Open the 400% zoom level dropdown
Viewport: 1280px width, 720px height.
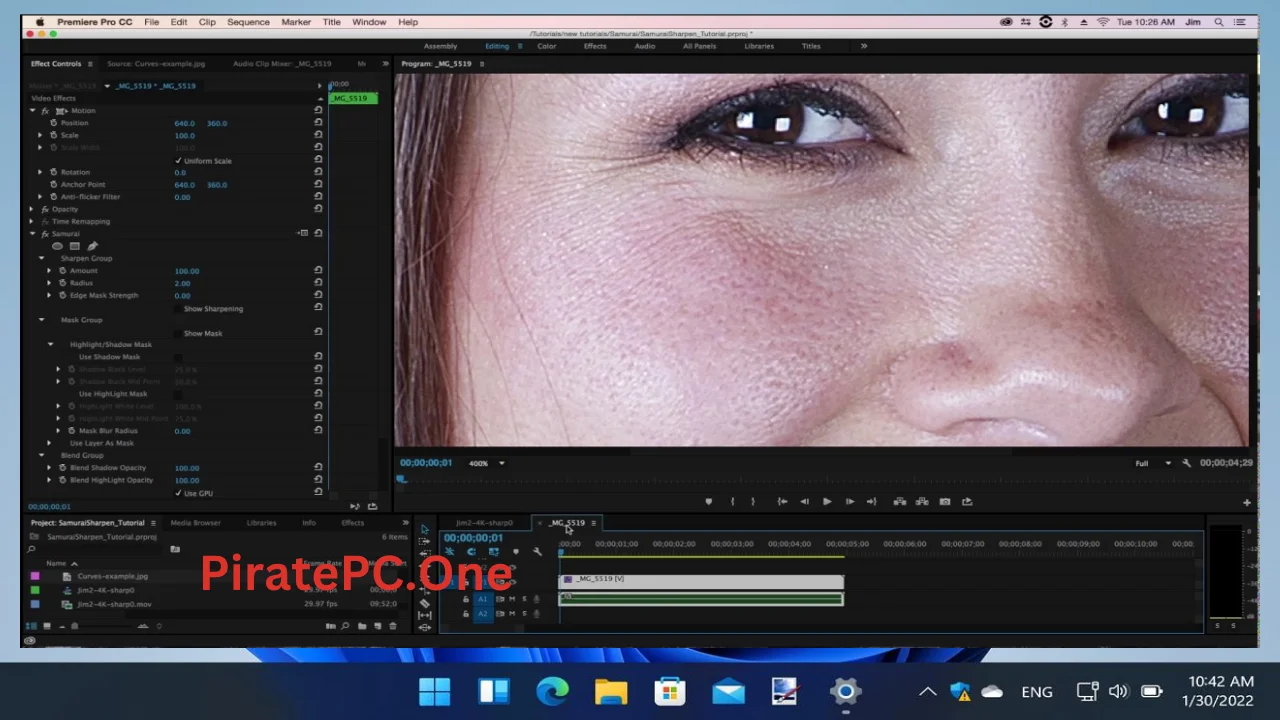(x=487, y=463)
